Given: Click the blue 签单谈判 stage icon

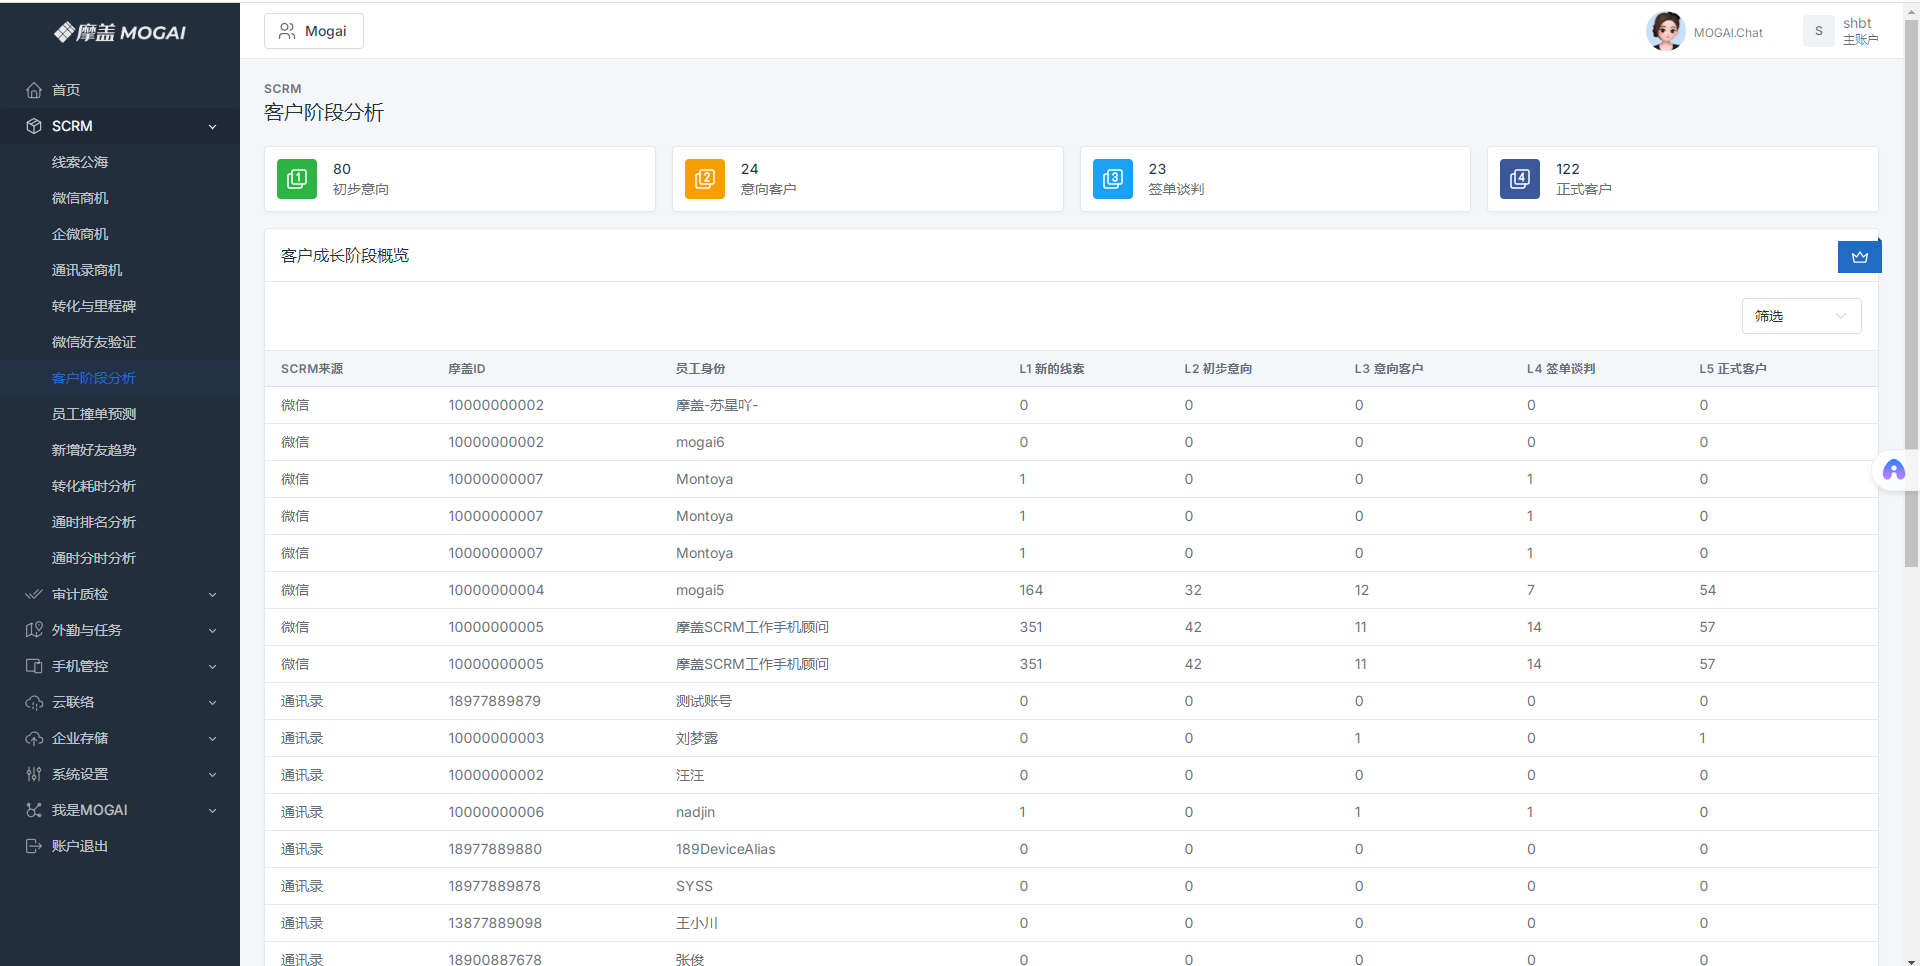Looking at the screenshot, I should click(x=1112, y=179).
